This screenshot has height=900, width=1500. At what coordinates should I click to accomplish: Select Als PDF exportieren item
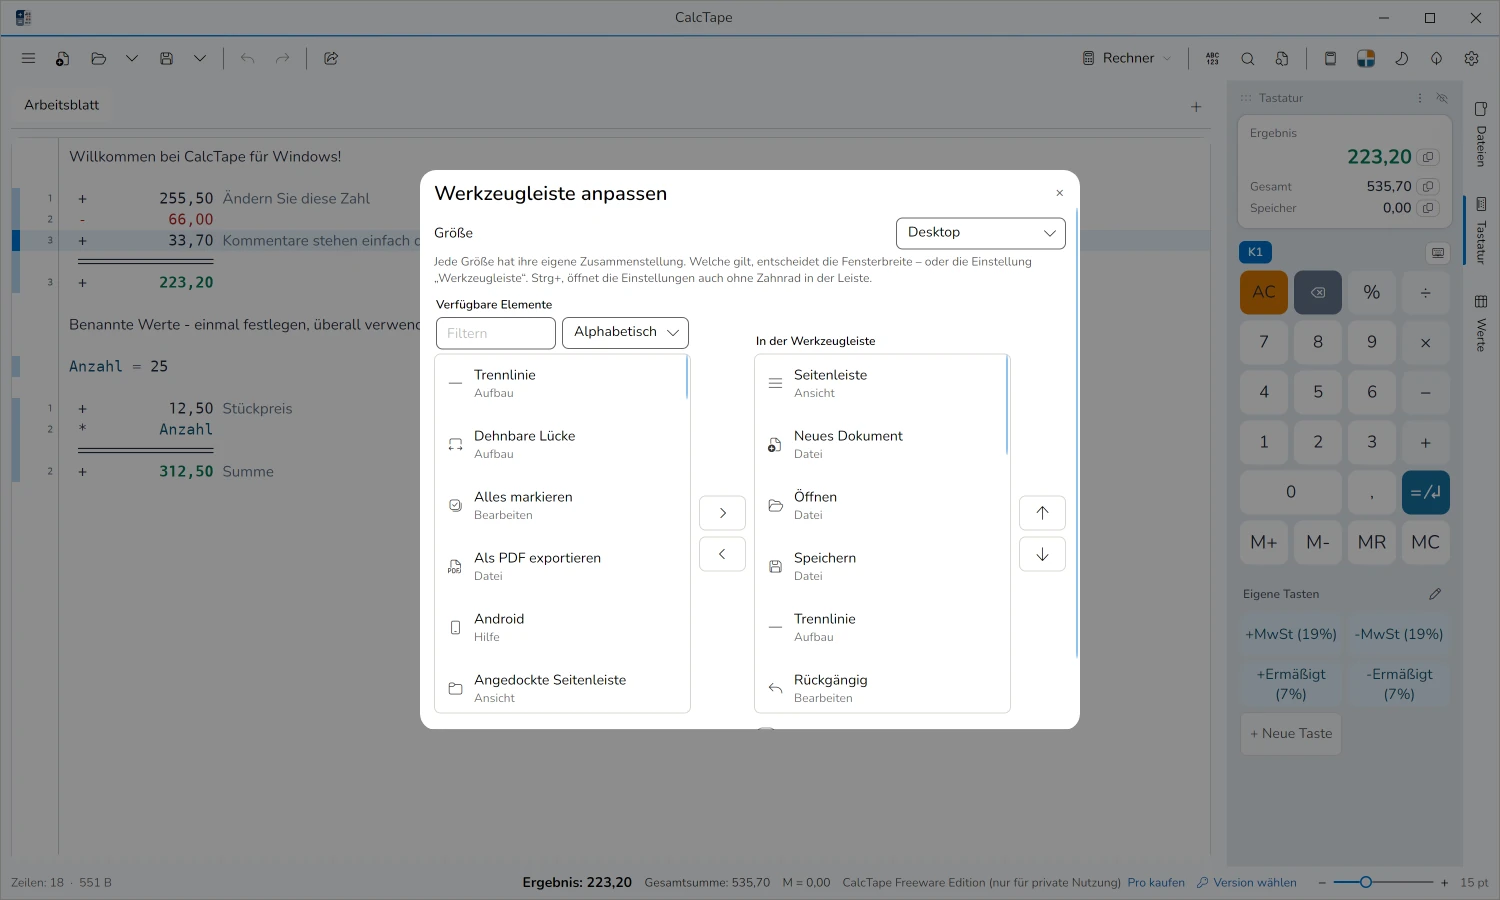pos(561,566)
